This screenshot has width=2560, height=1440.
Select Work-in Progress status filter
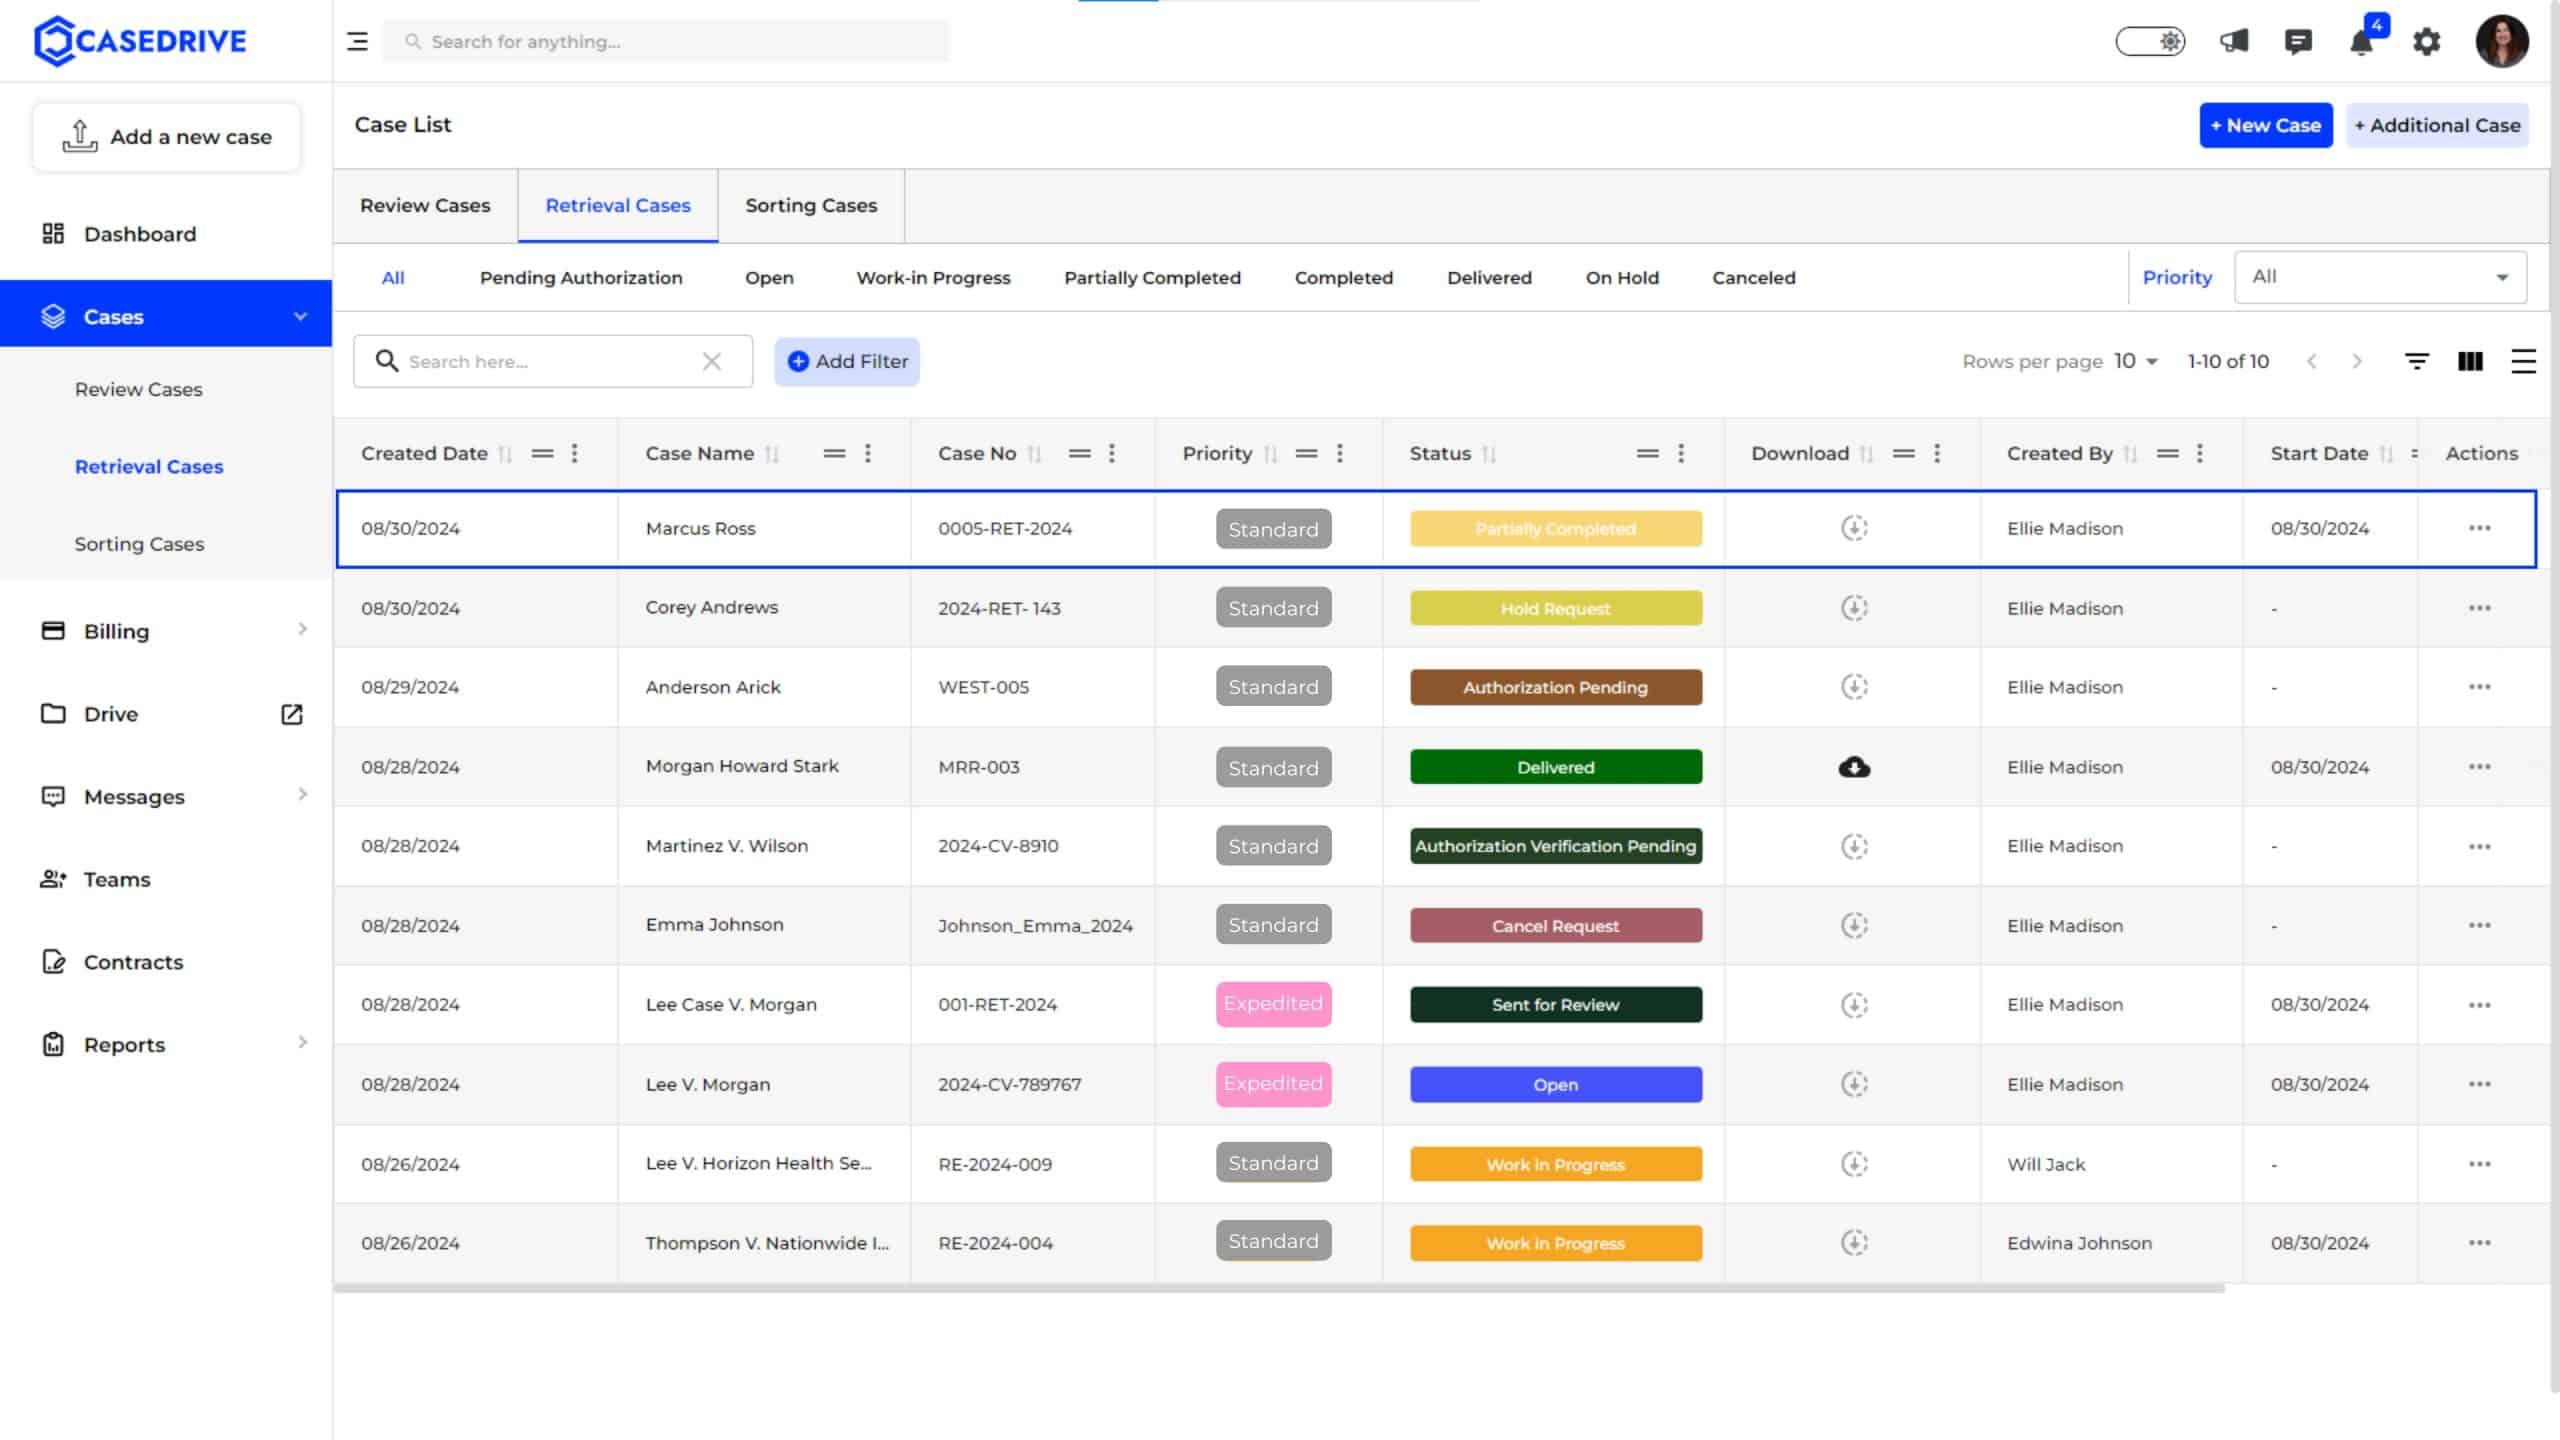tap(933, 277)
